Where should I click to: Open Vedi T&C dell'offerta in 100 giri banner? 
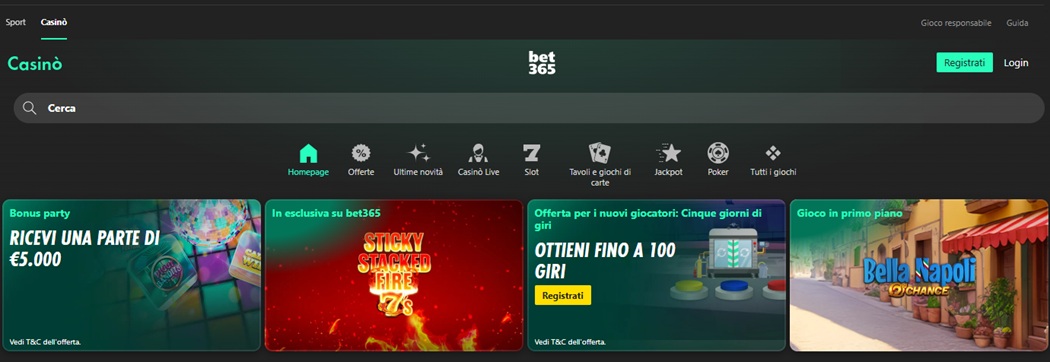coord(571,342)
